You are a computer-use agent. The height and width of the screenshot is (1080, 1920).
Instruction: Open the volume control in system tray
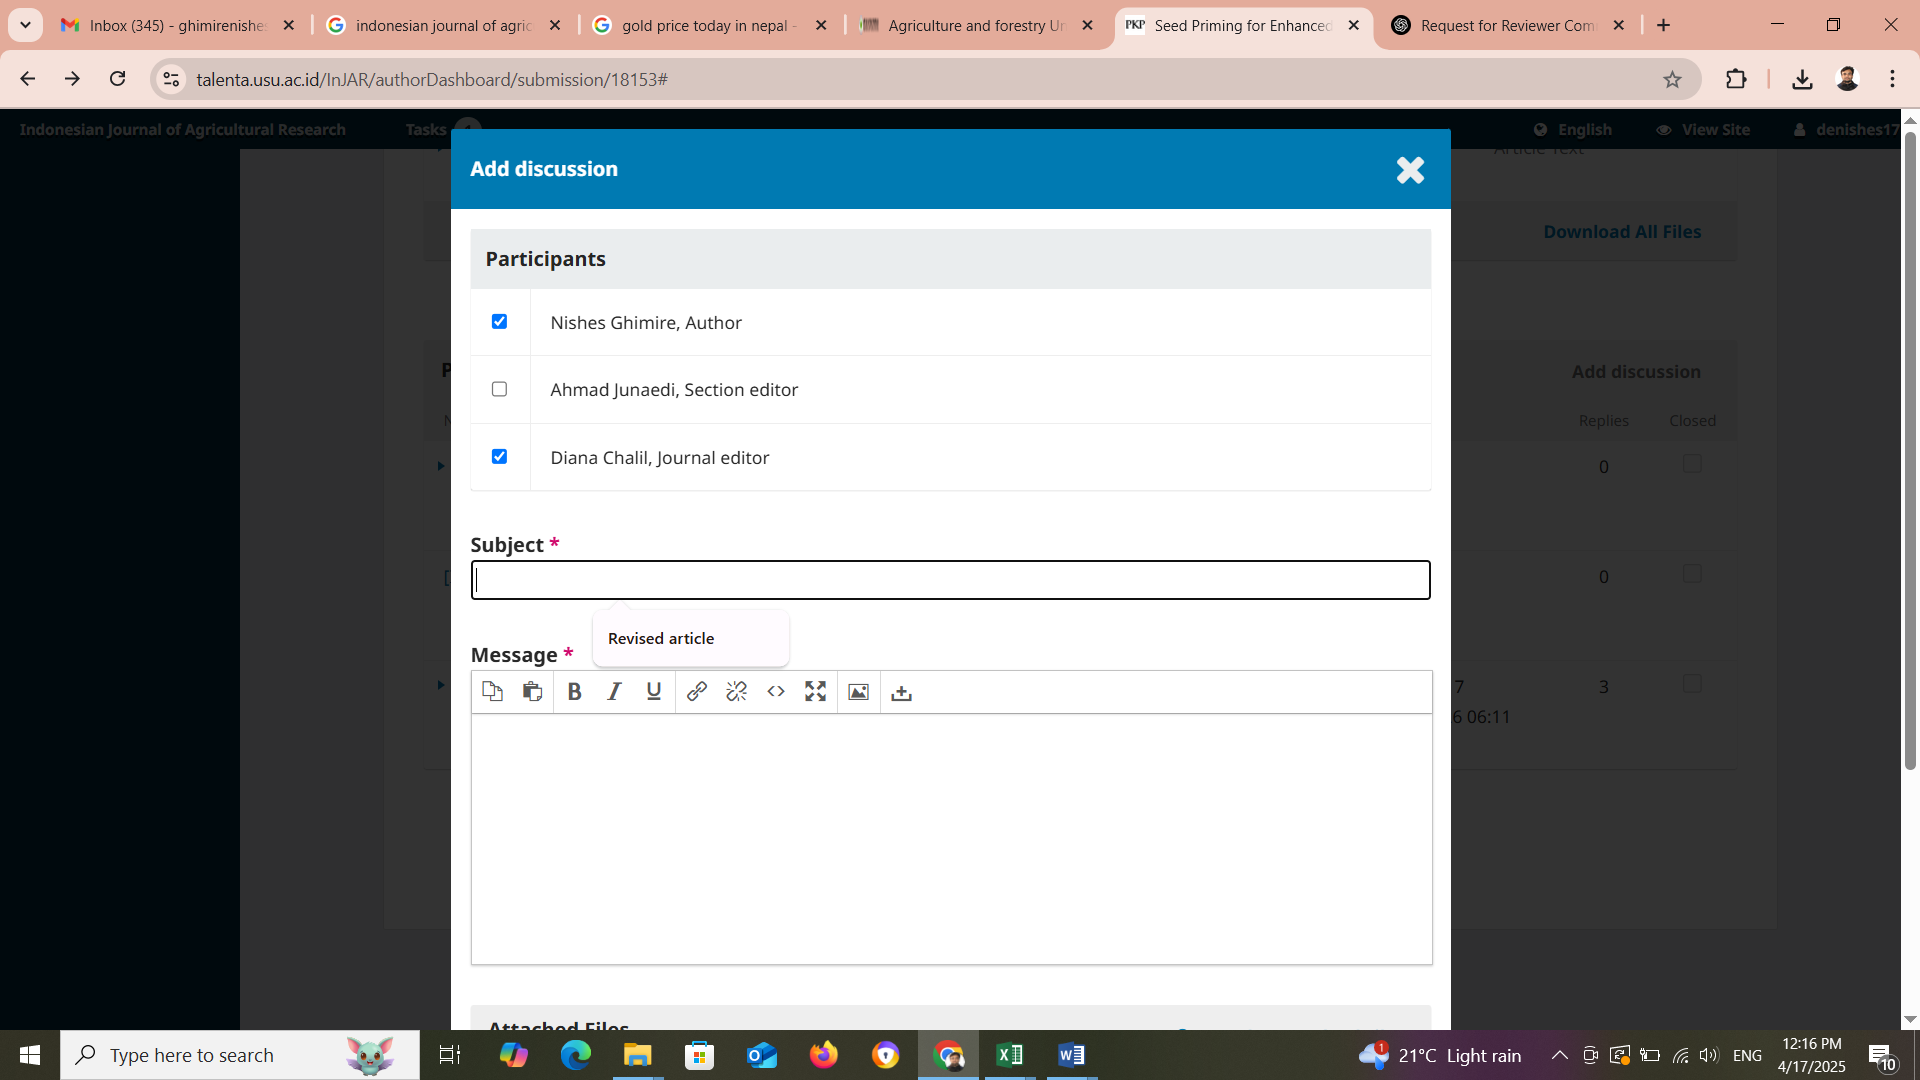tap(1708, 1055)
